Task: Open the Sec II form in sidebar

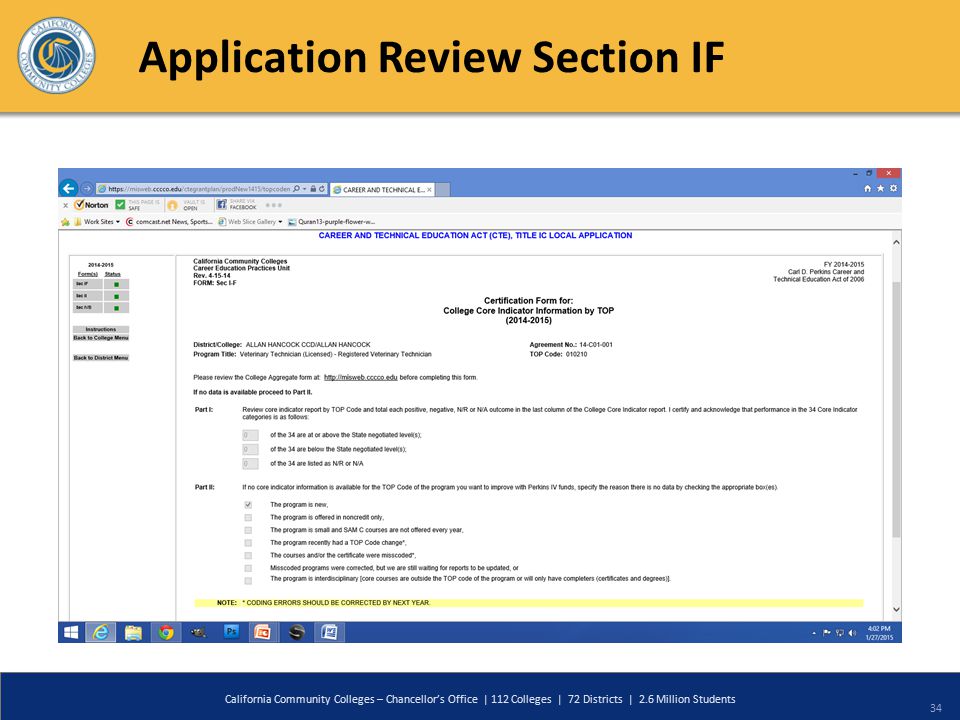Action: pyautogui.click(x=88, y=296)
